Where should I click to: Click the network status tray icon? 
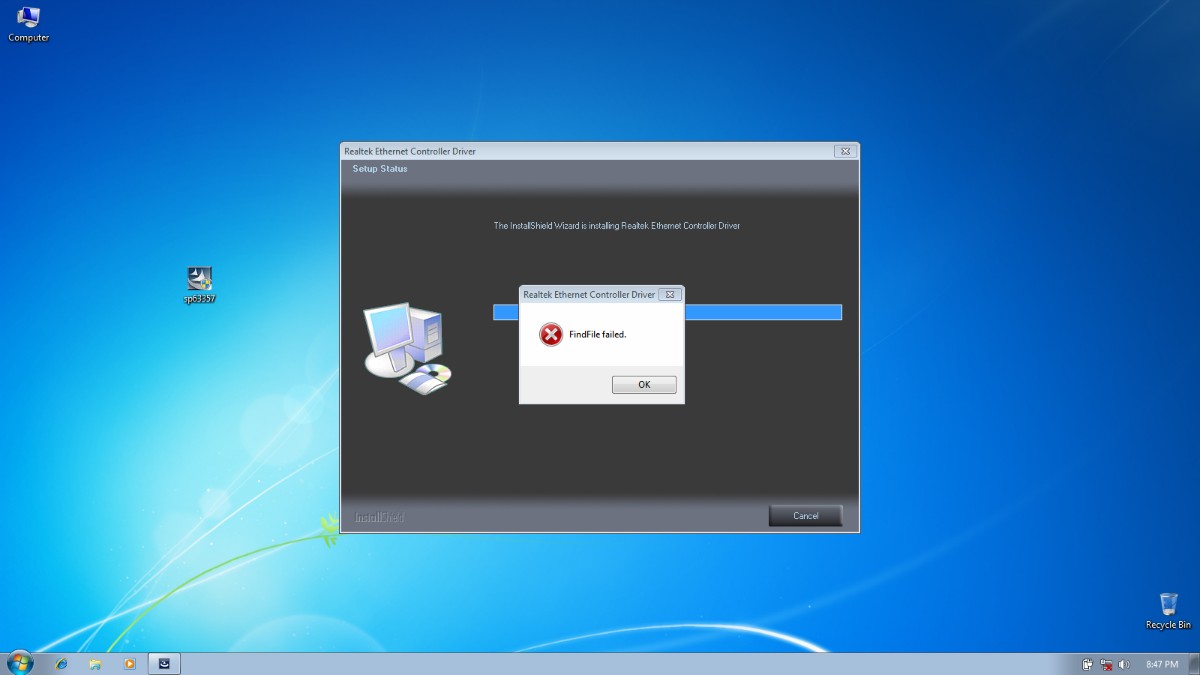1106,664
